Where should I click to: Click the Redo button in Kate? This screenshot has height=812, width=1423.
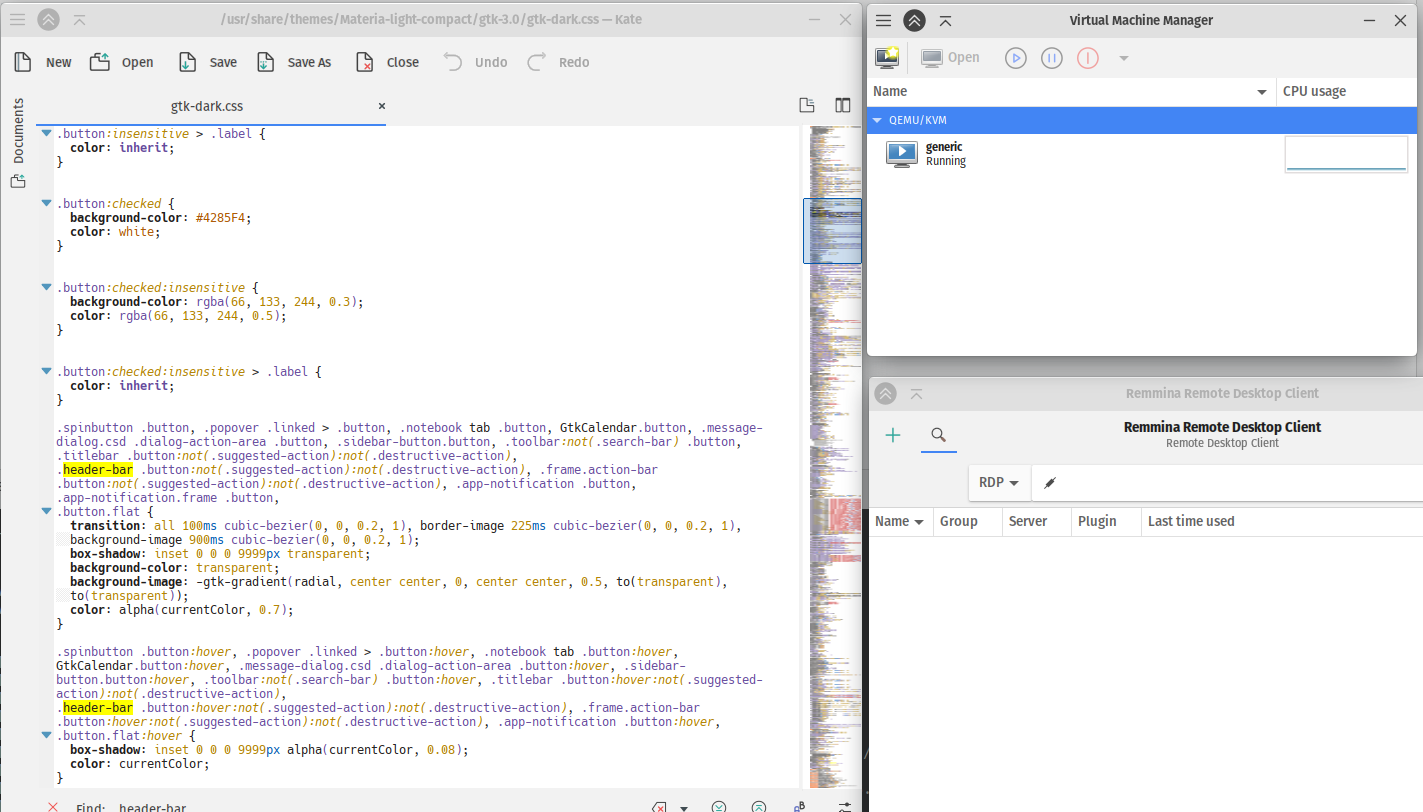(558, 61)
